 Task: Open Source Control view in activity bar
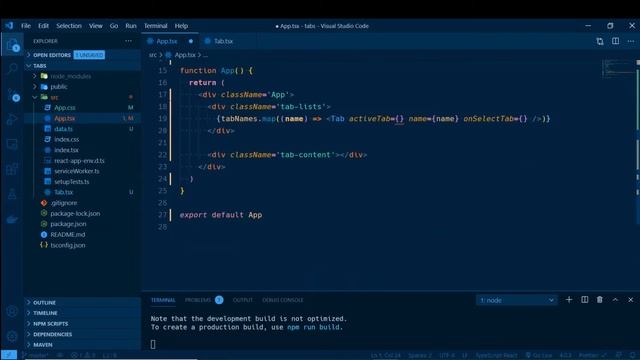tap(12, 95)
